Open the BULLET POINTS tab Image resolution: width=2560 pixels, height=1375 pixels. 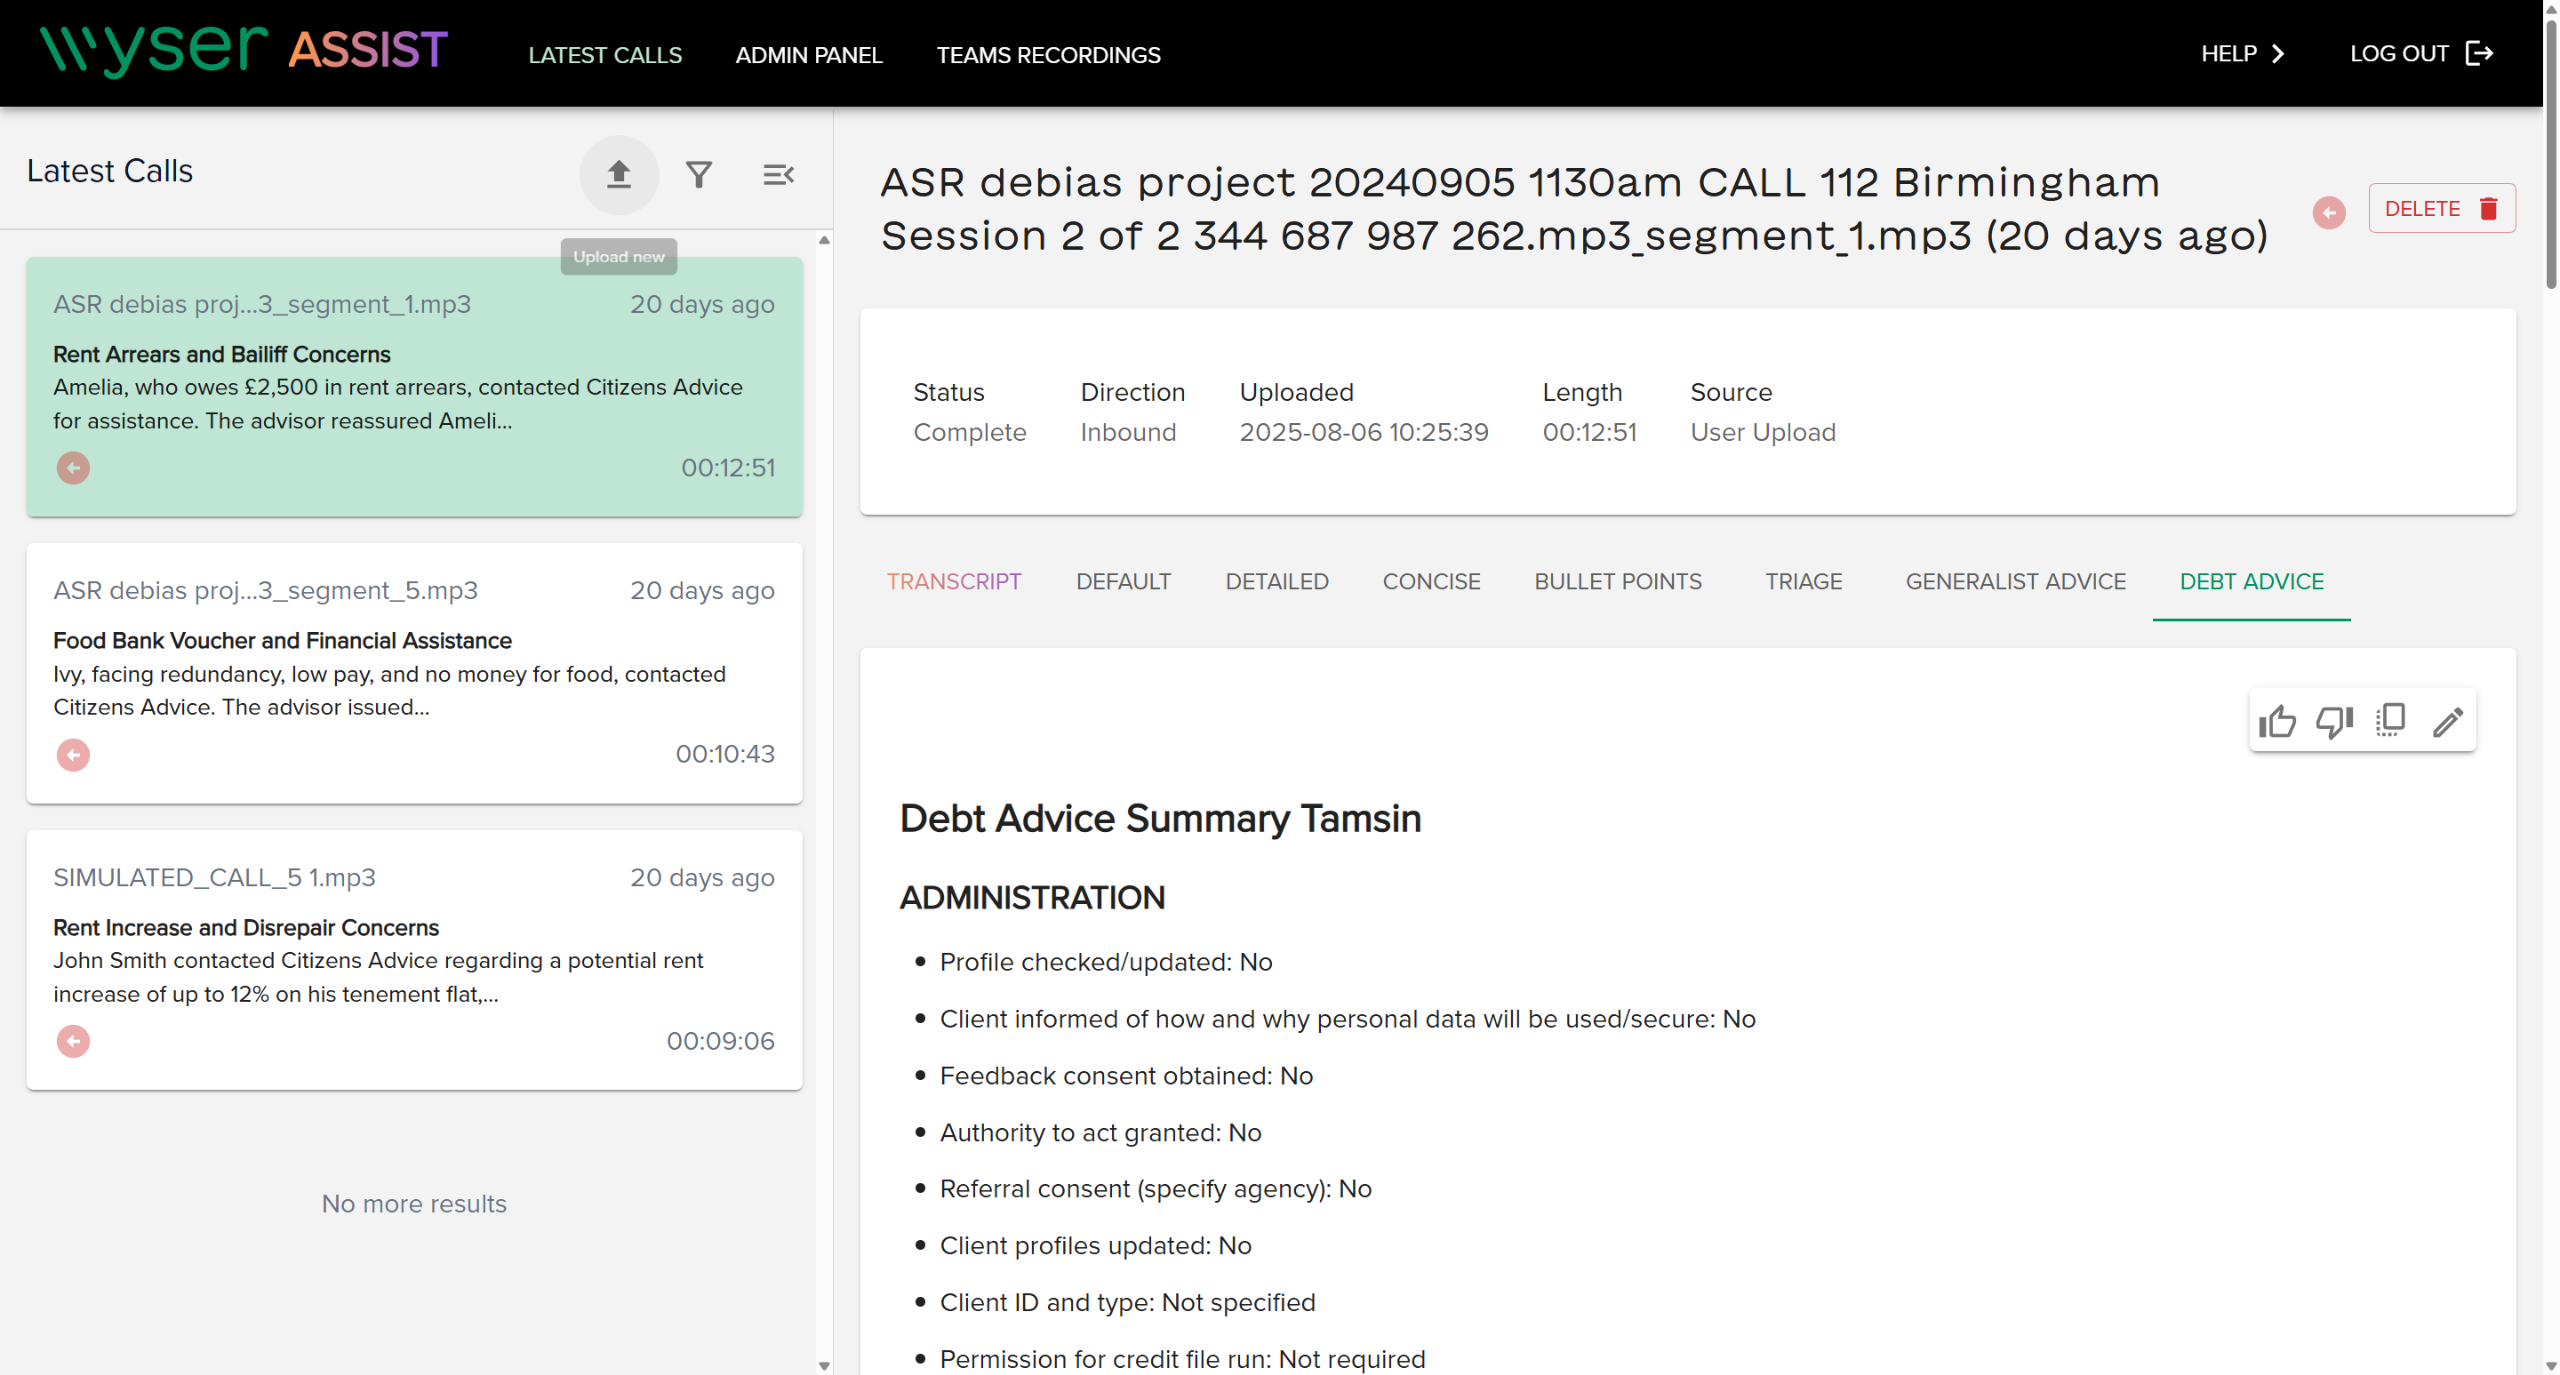tap(1617, 581)
